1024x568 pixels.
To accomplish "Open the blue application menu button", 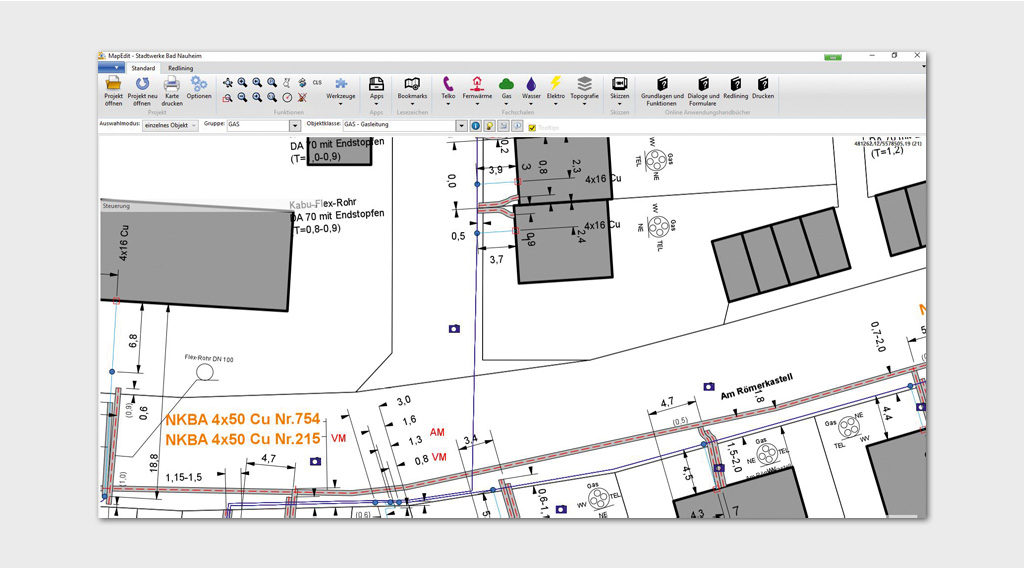I will pyautogui.click(x=111, y=68).
